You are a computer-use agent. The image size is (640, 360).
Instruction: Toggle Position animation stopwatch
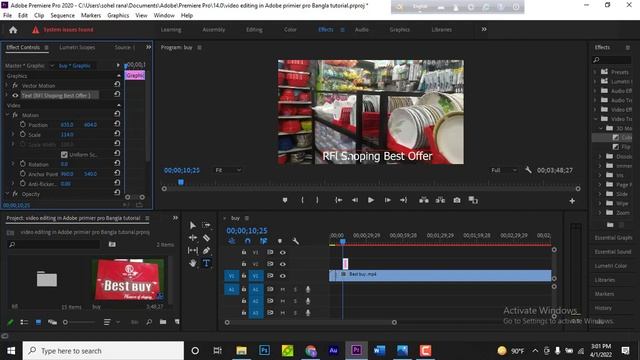23,124
